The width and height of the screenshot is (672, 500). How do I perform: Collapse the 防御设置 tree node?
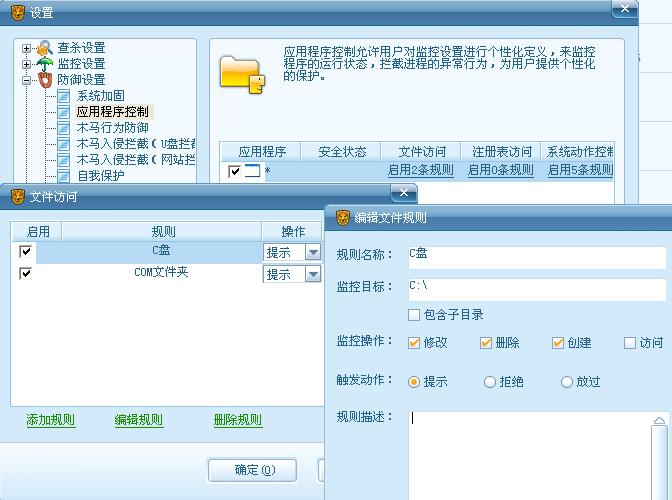point(26,80)
